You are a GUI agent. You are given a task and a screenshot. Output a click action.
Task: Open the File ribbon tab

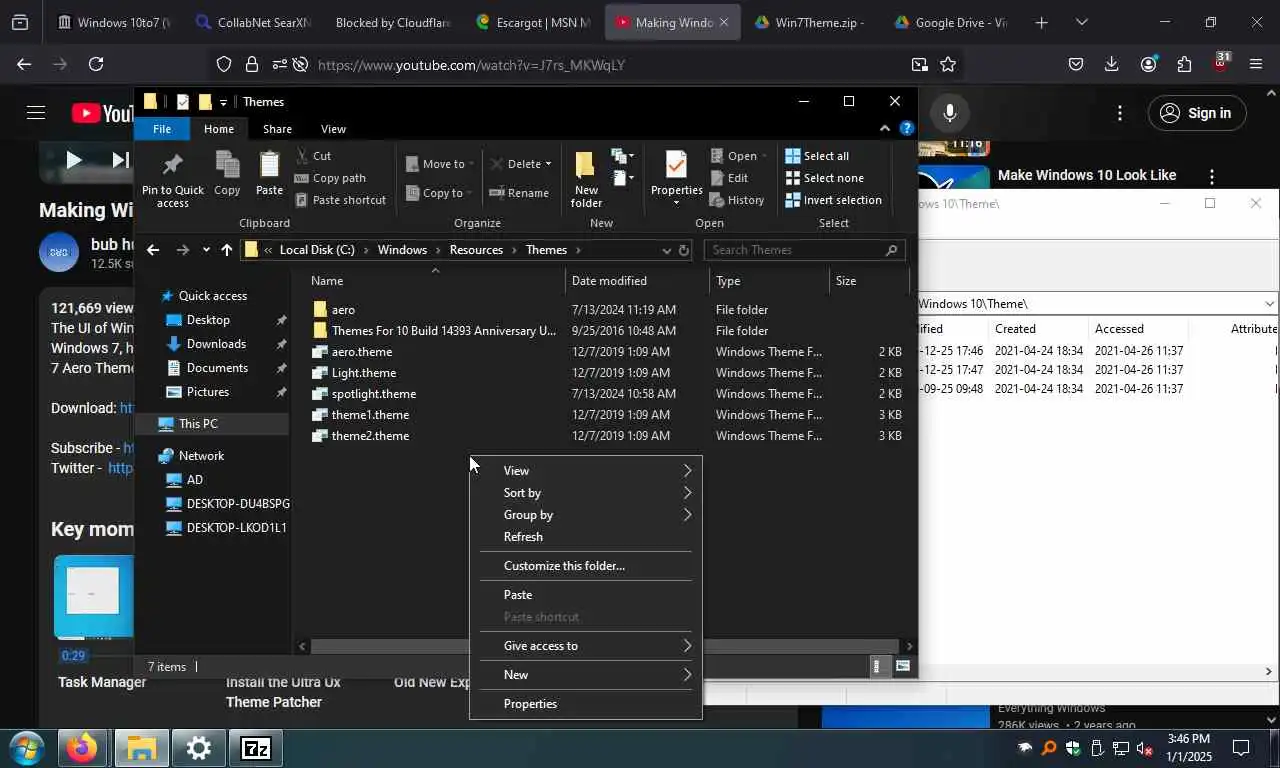click(x=161, y=129)
